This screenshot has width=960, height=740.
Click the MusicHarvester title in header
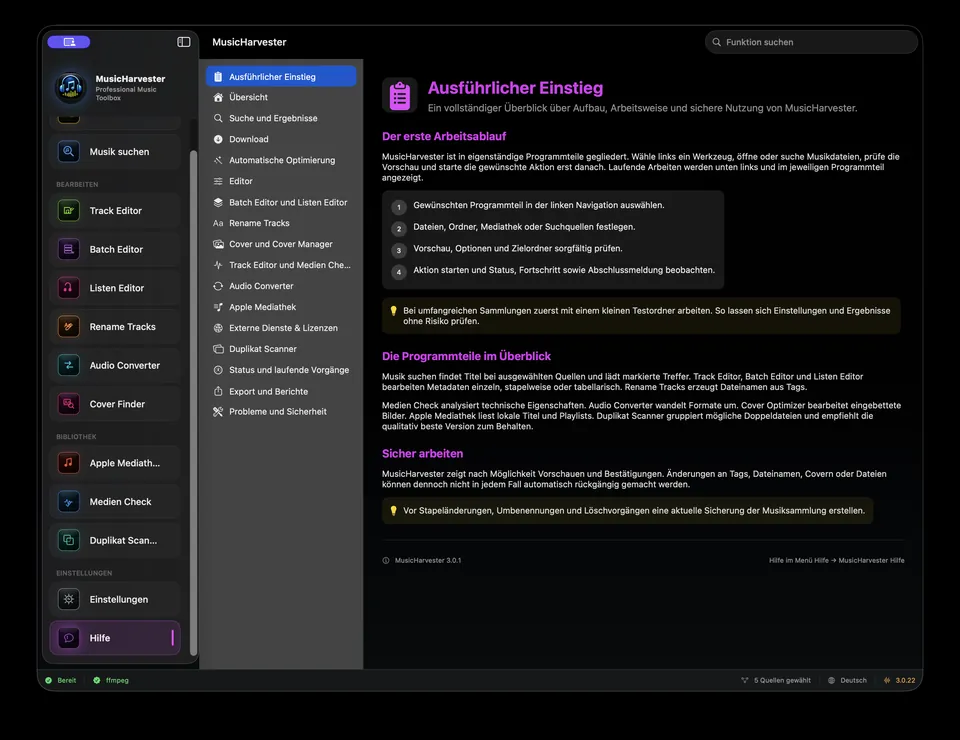249,42
